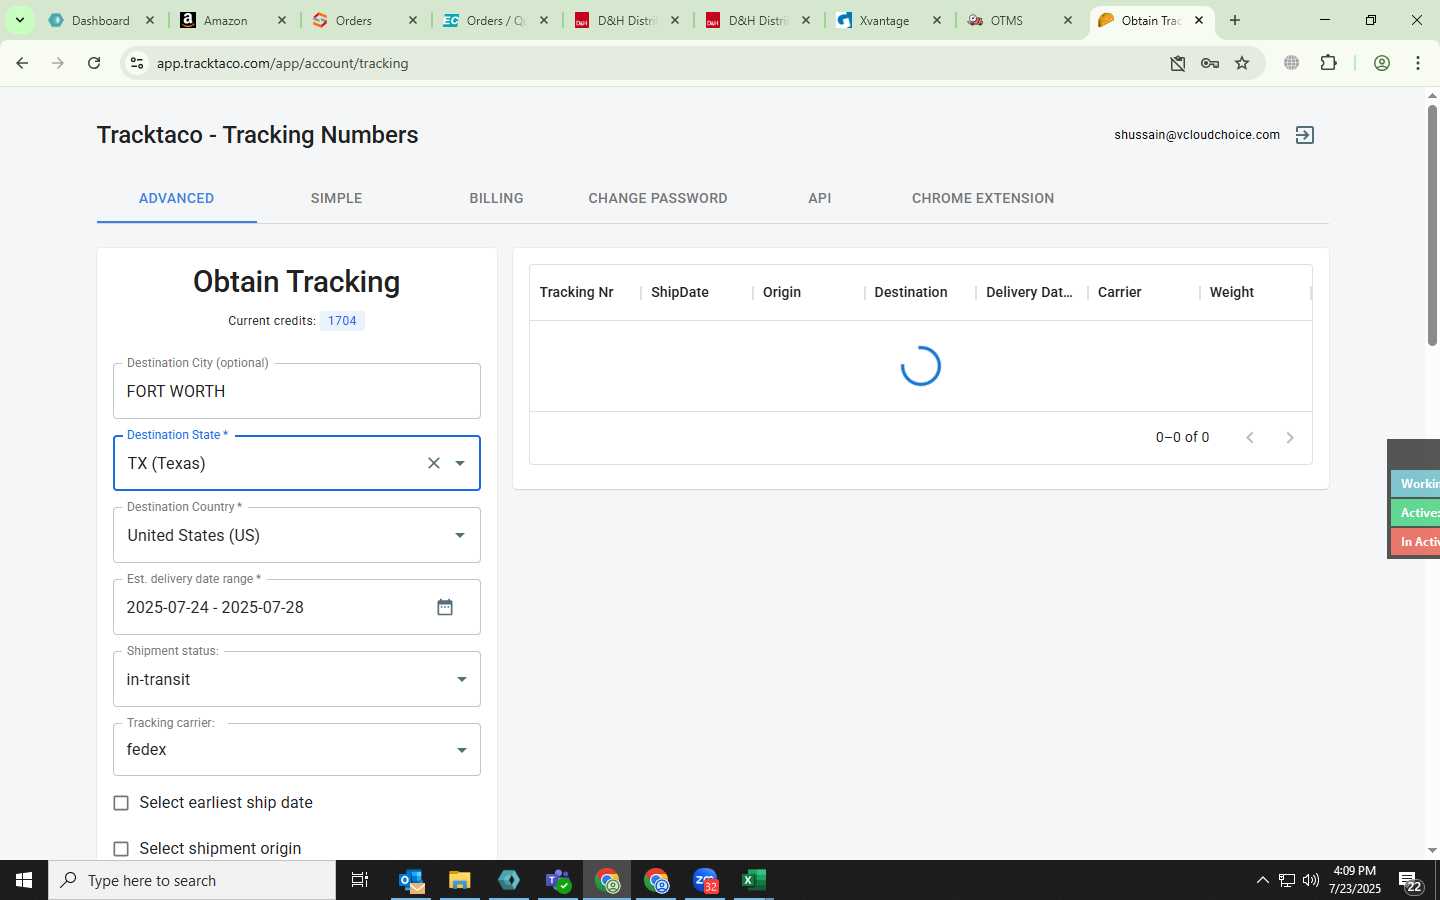Image resolution: width=1440 pixels, height=900 pixels.
Task: Sort by ShipDate column header
Action: tap(680, 292)
